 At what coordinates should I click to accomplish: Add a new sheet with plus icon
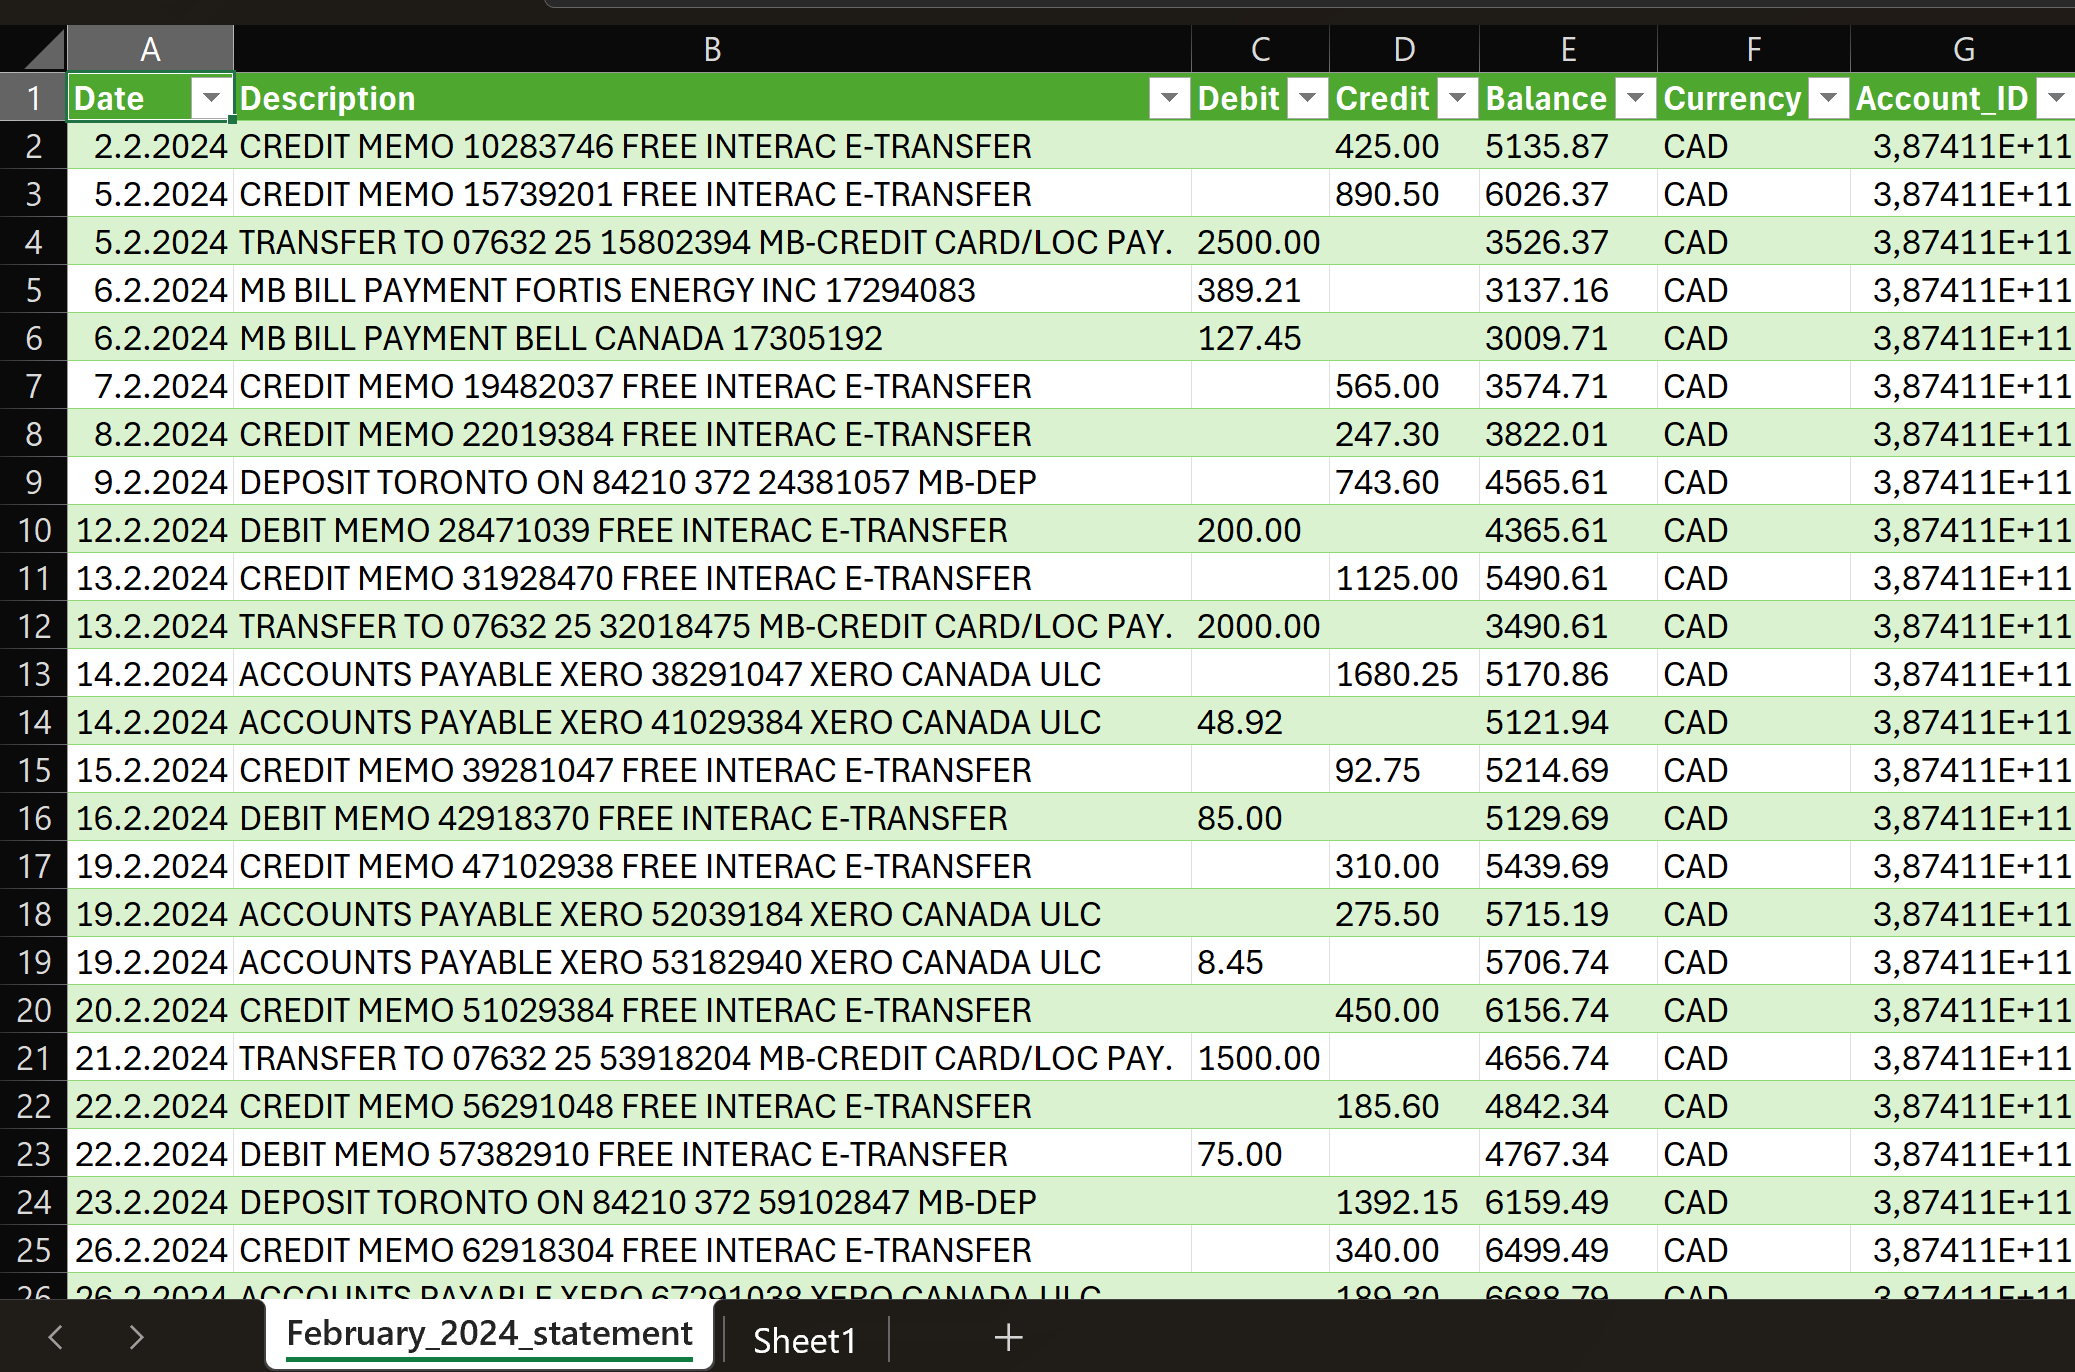(1008, 1337)
